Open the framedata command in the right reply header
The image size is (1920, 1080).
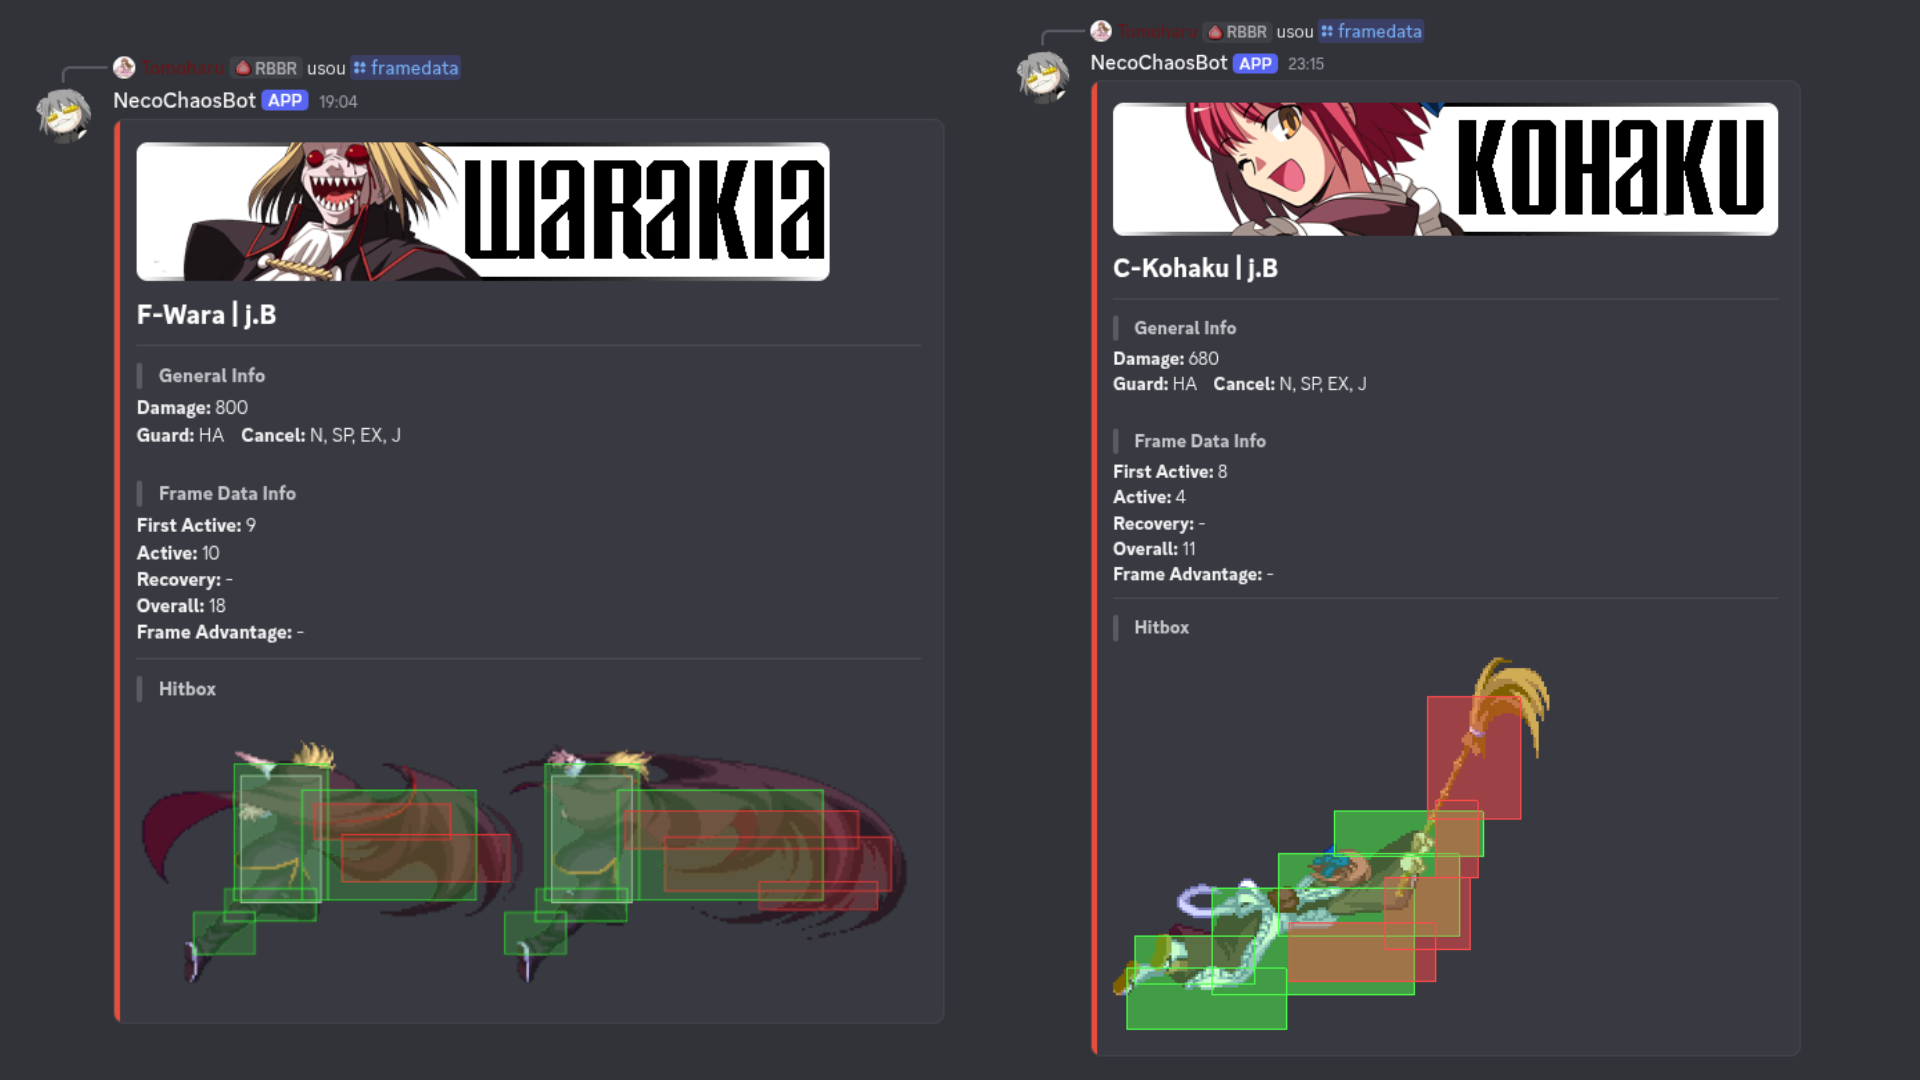(x=1371, y=32)
